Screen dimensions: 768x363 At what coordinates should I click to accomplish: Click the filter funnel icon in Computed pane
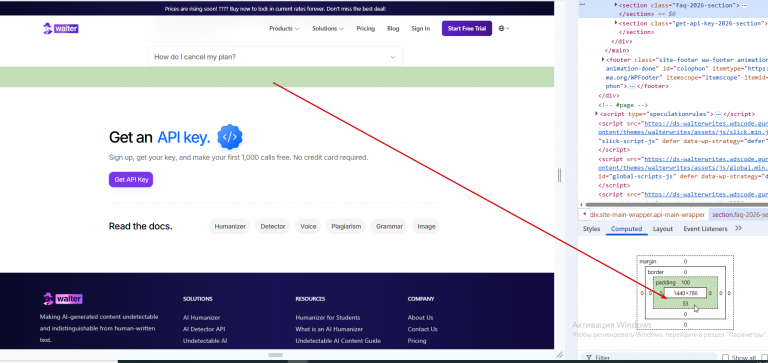pyautogui.click(x=589, y=358)
